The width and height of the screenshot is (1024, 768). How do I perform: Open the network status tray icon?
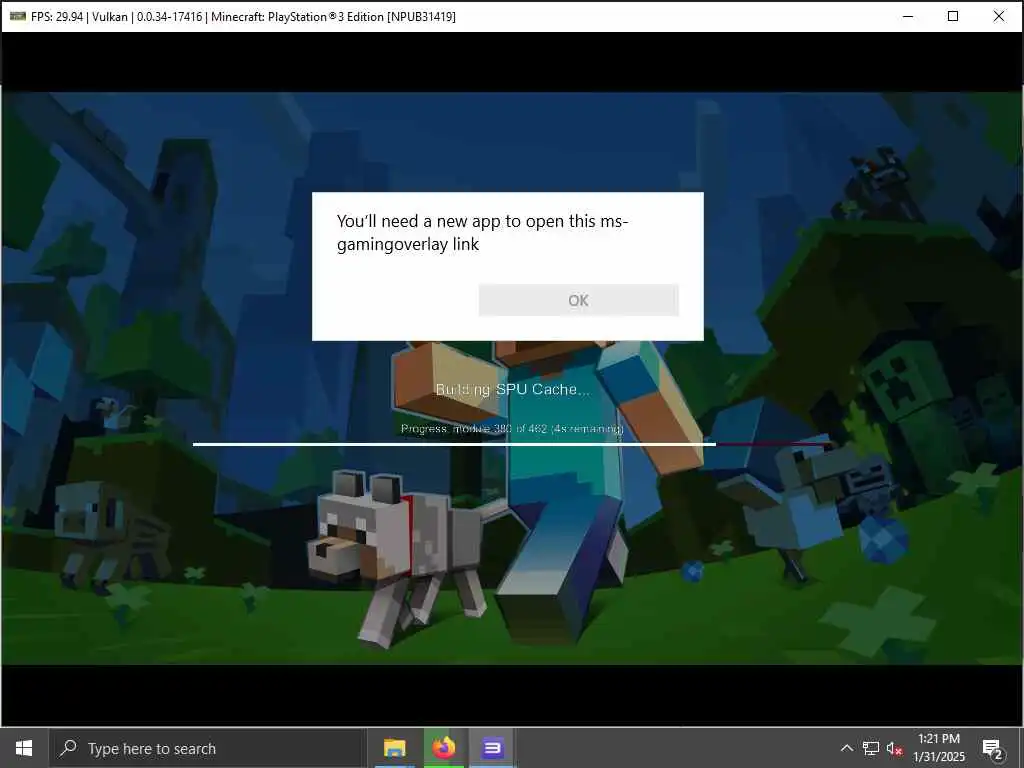point(871,748)
